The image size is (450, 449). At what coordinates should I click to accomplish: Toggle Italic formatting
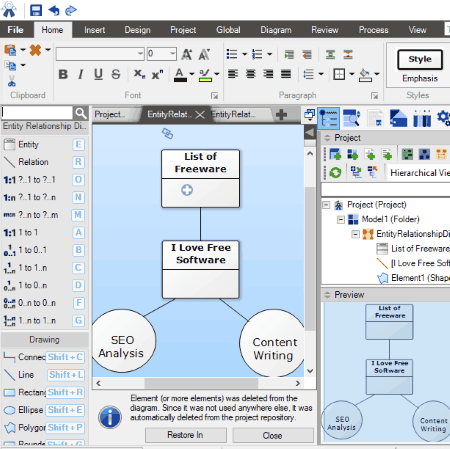(80, 74)
